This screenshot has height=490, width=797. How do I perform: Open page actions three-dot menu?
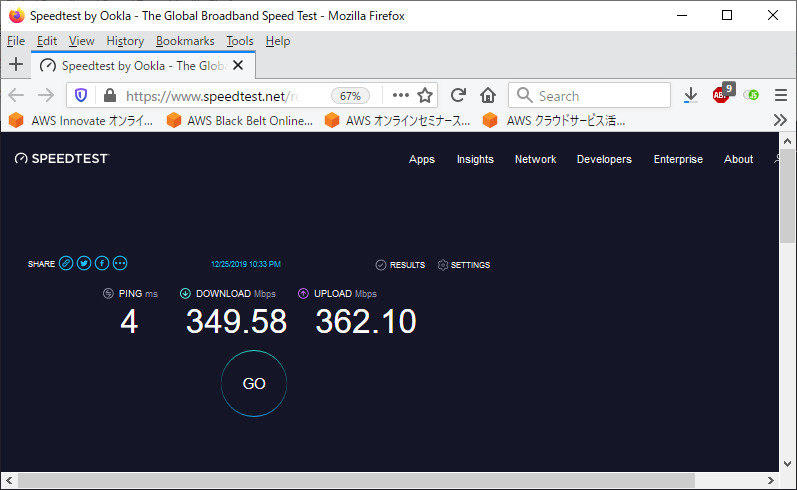tap(400, 95)
